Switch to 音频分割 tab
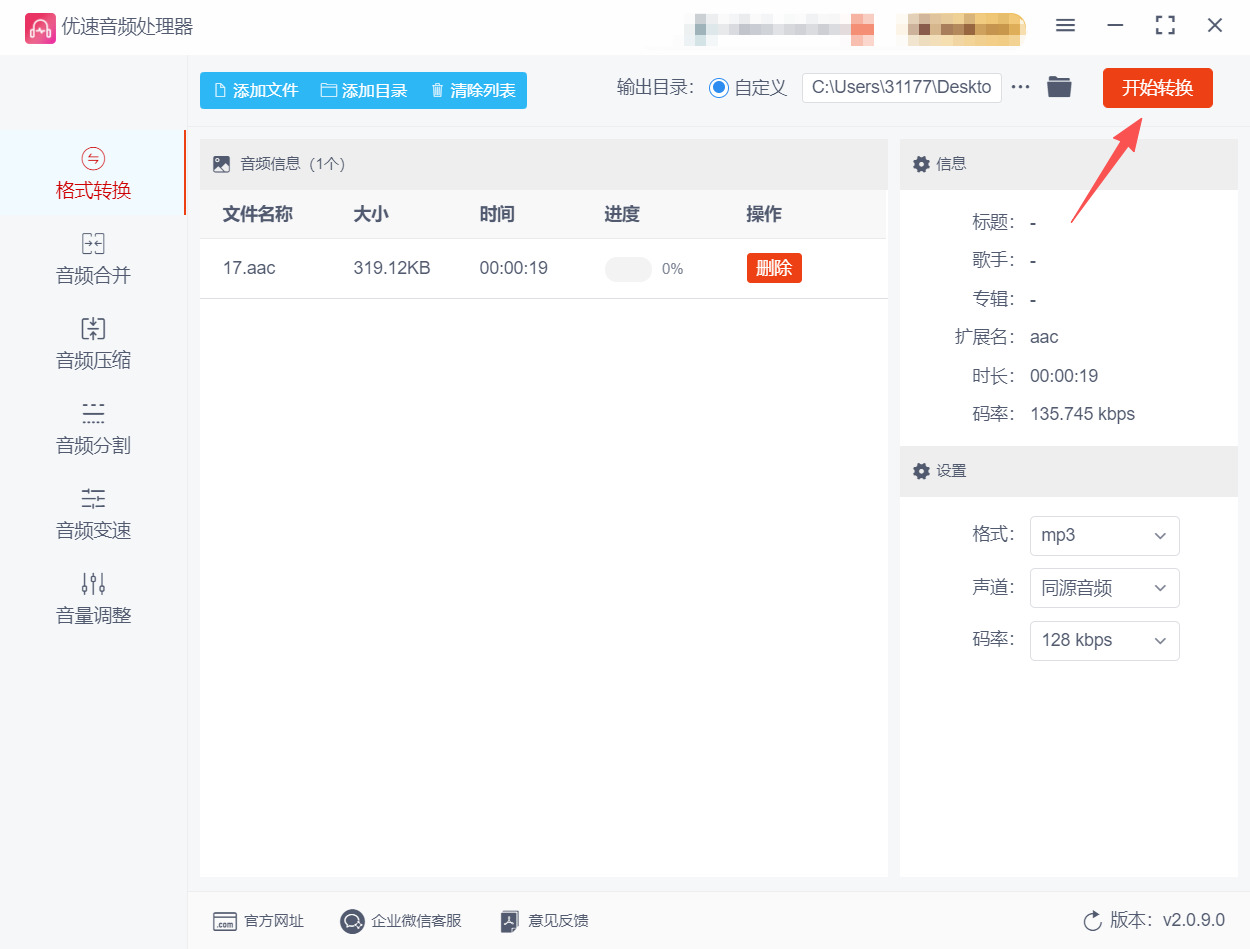This screenshot has width=1250, height=949. [93, 428]
